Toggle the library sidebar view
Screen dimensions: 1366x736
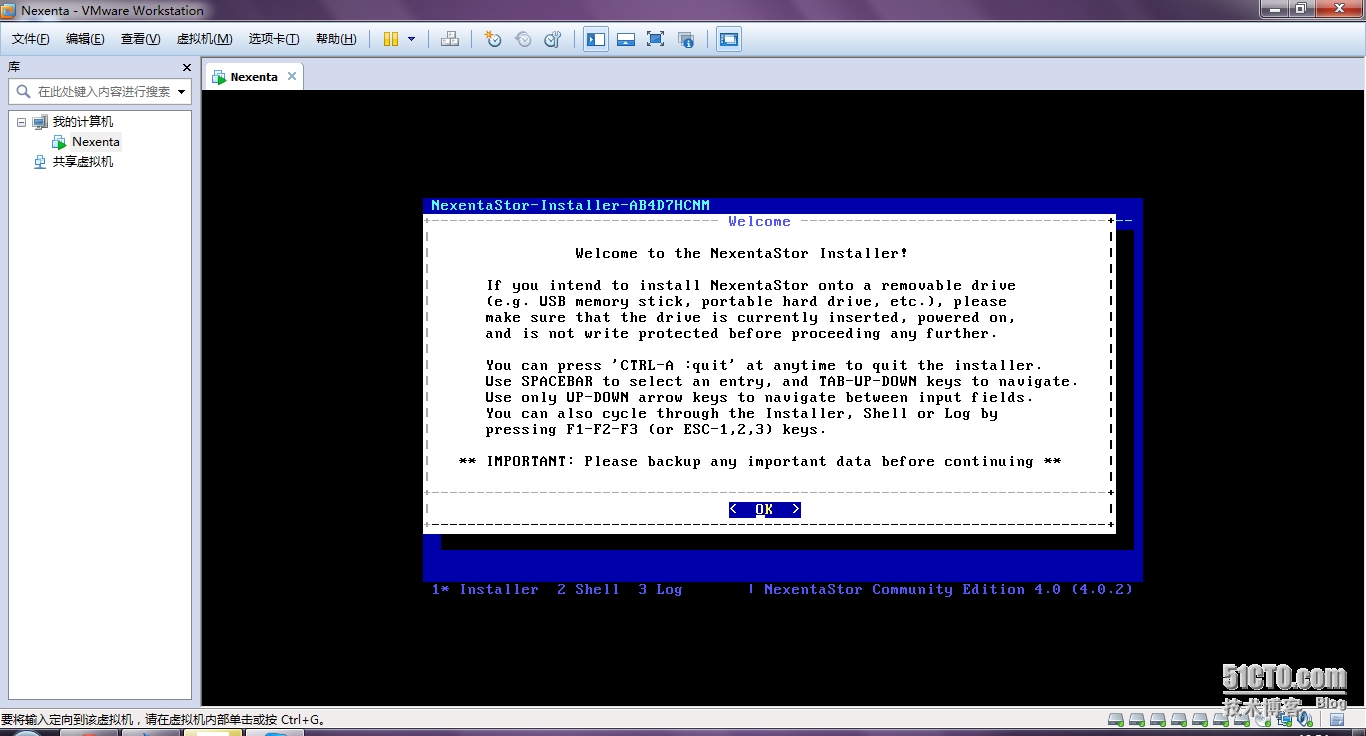click(596, 39)
